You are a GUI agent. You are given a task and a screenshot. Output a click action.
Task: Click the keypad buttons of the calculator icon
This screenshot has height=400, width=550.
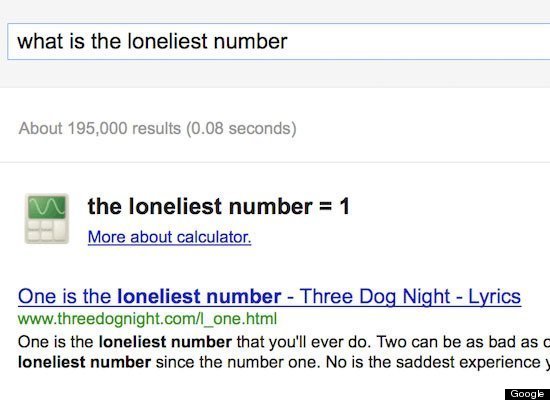point(47,230)
